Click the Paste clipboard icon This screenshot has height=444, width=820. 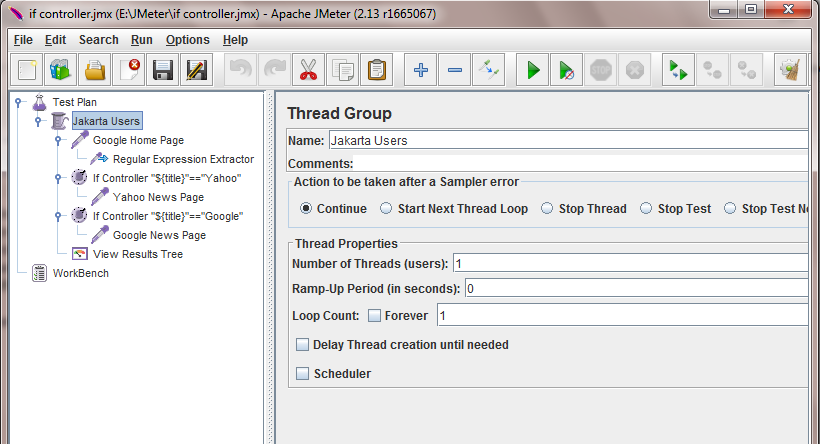[377, 70]
